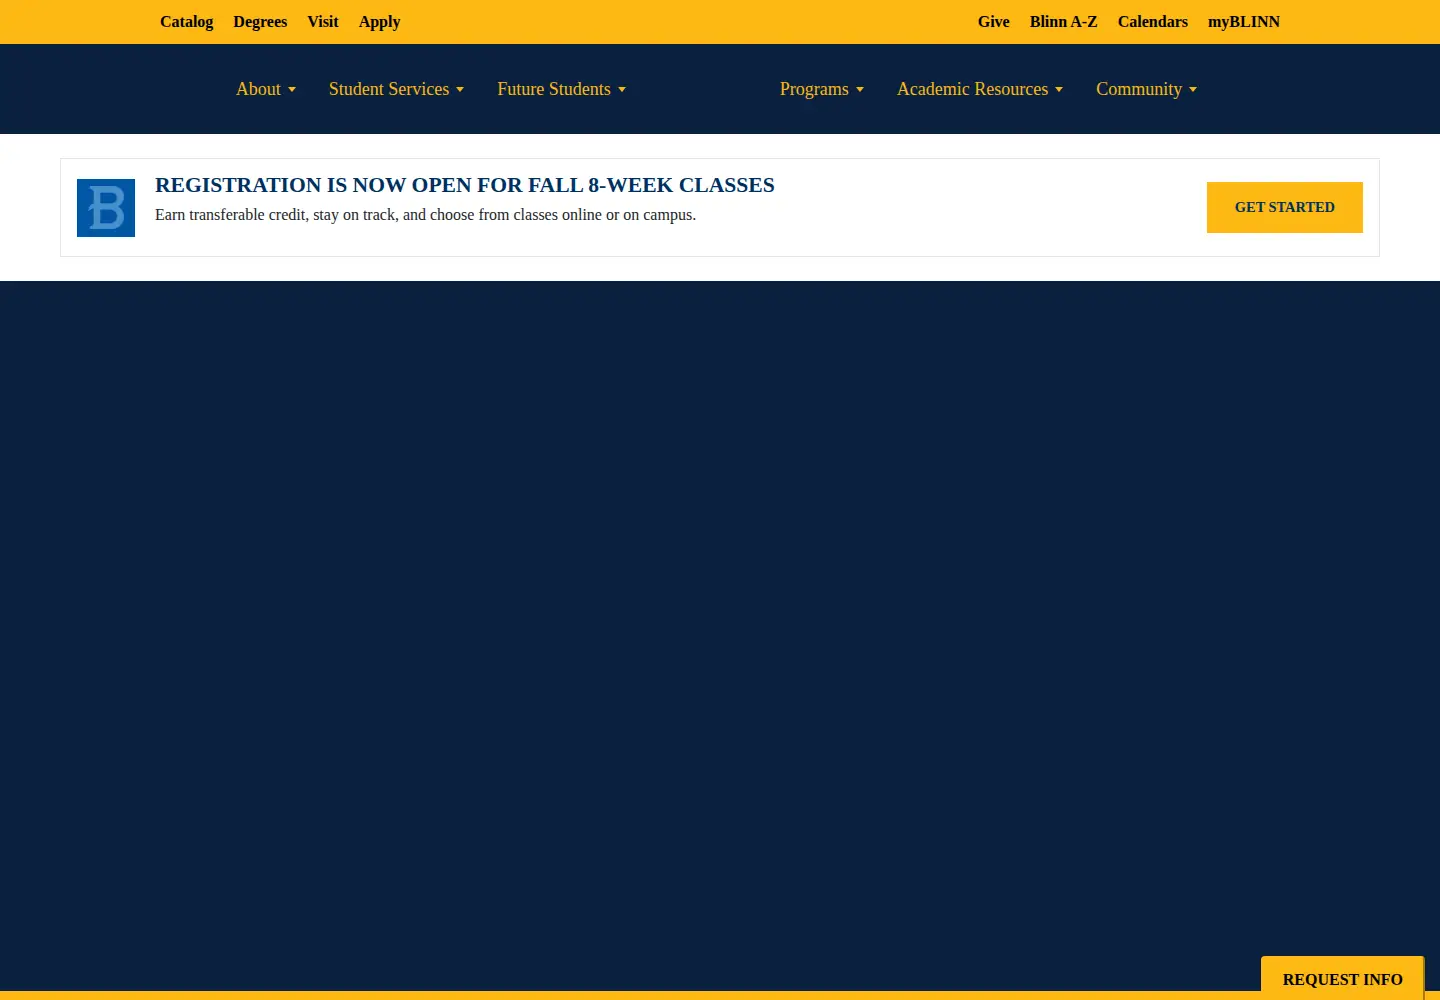Open the Catalog link

coord(186,22)
